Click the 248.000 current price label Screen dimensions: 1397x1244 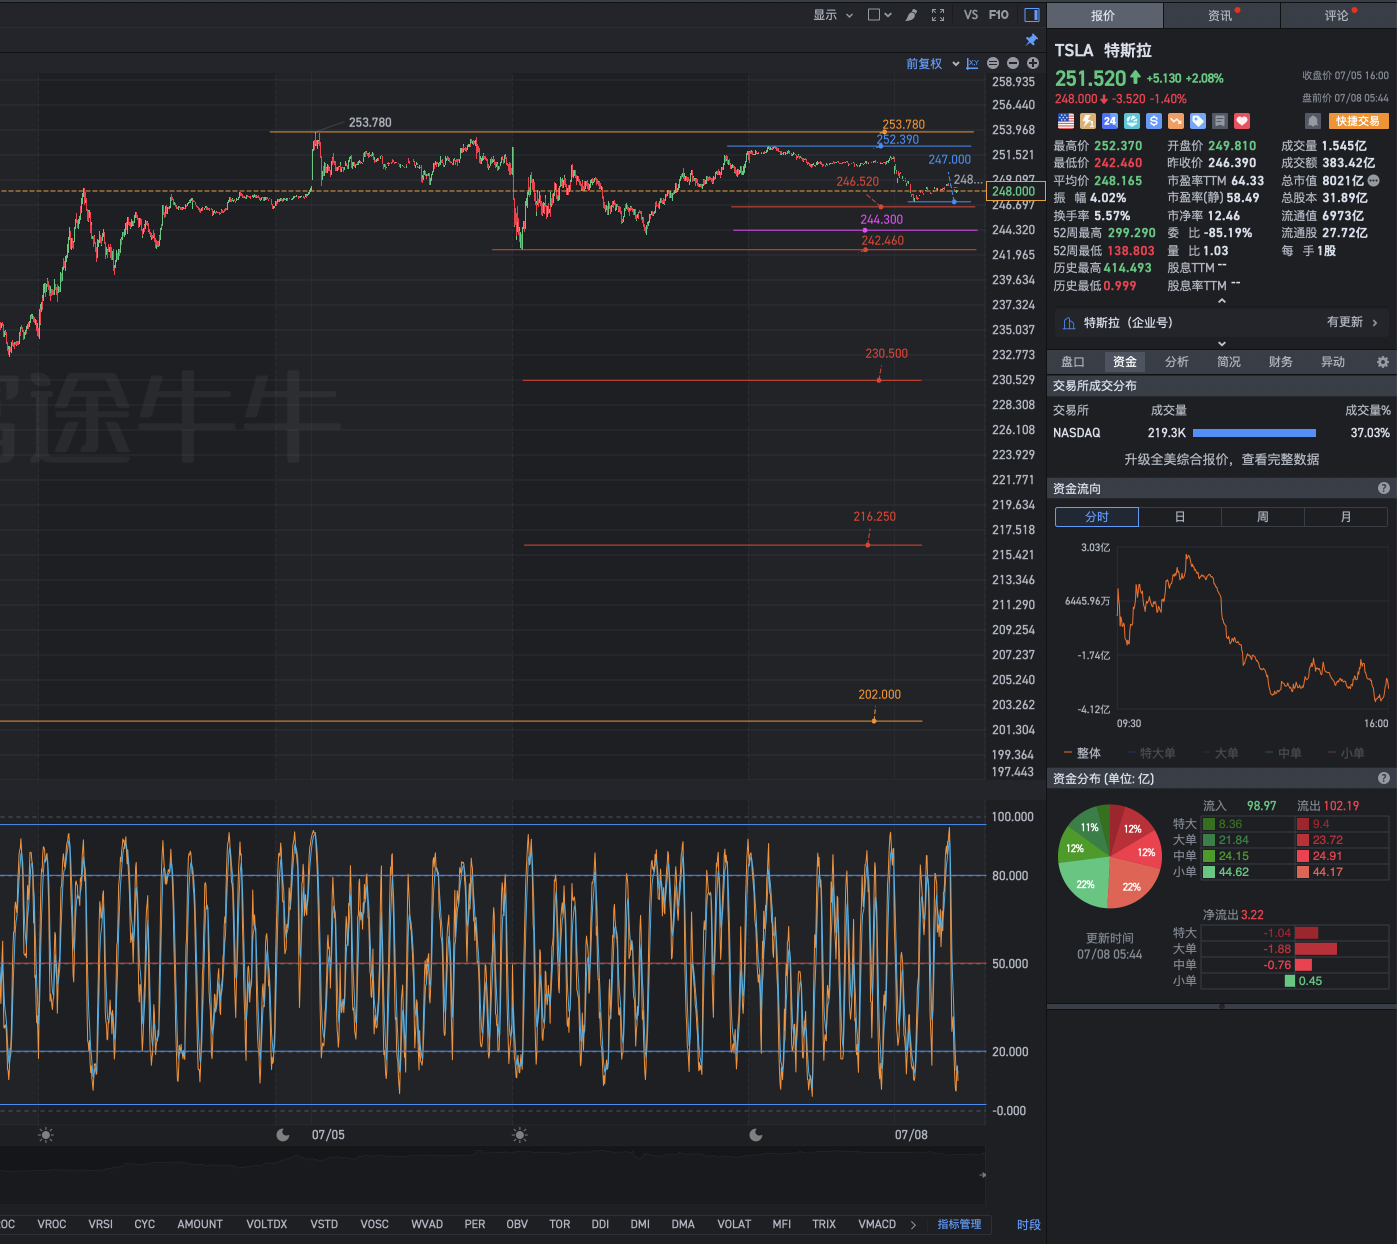click(x=1016, y=191)
